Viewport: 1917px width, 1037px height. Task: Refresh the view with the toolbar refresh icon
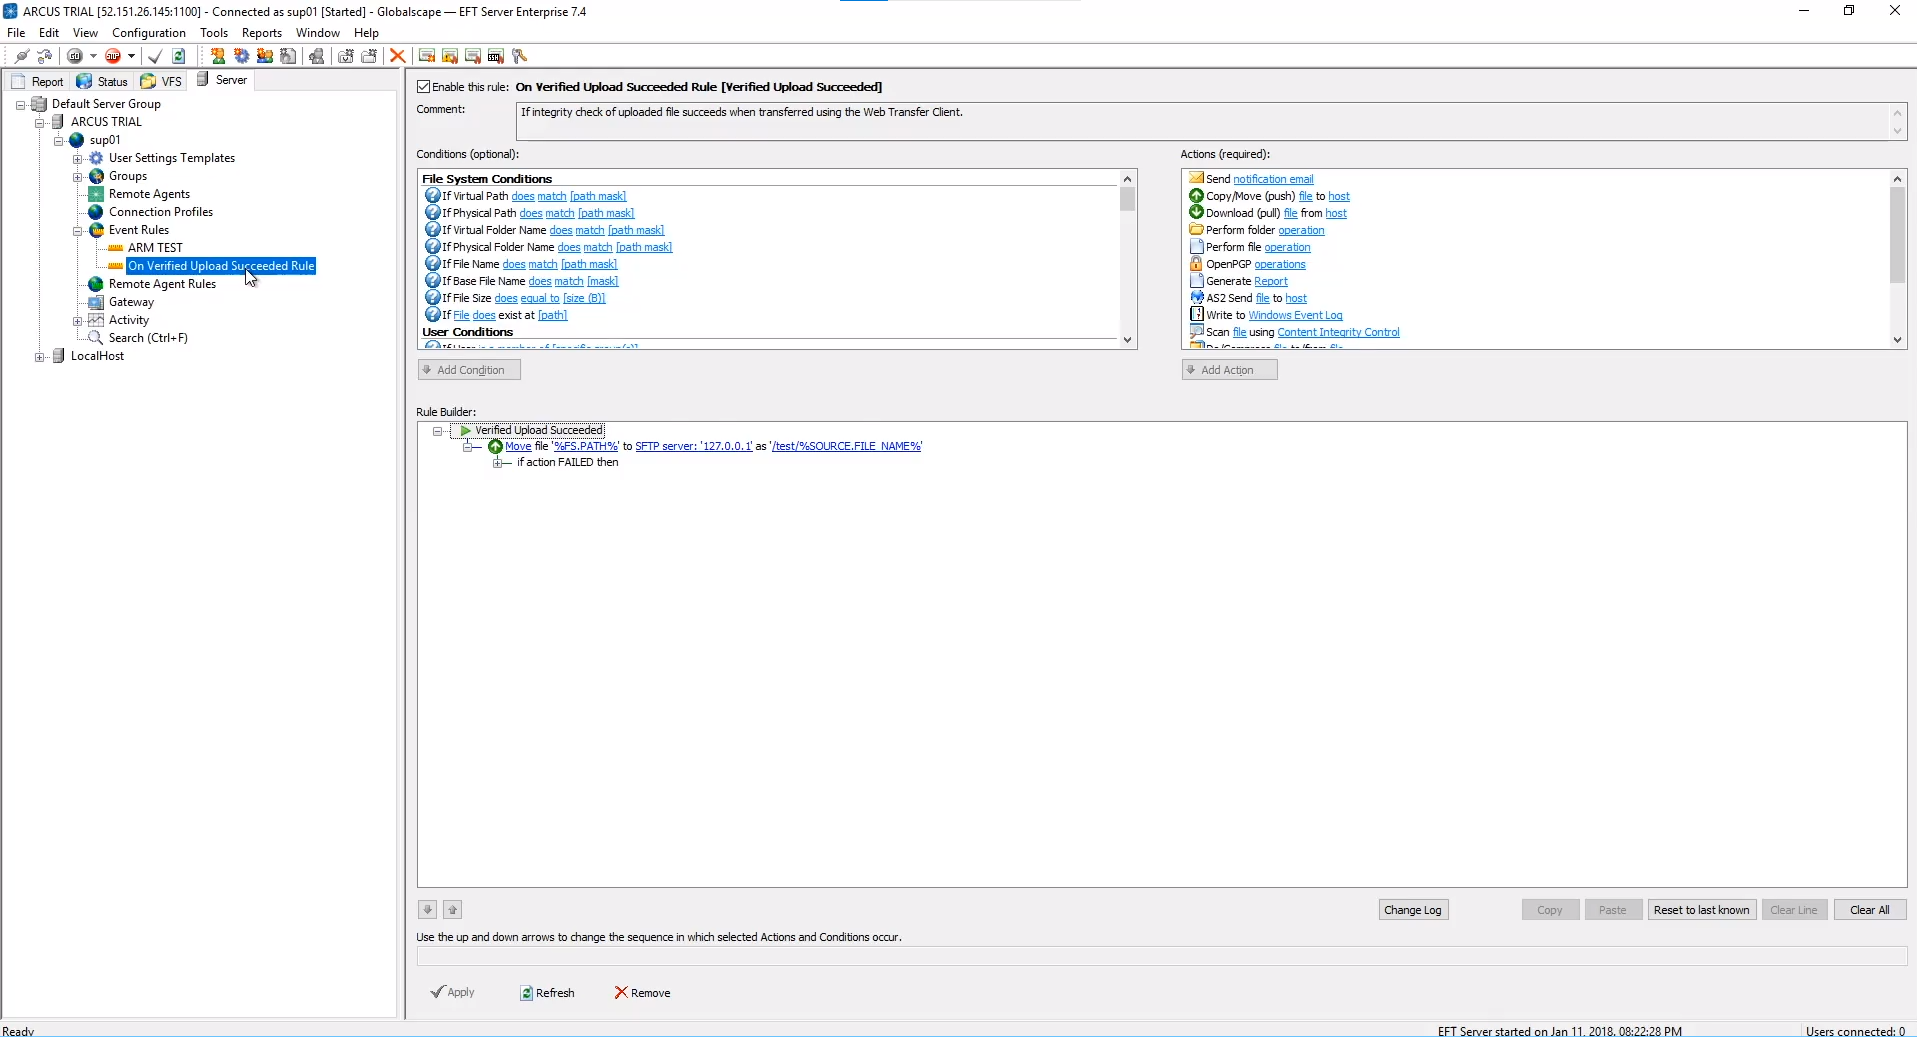pyautogui.click(x=179, y=56)
